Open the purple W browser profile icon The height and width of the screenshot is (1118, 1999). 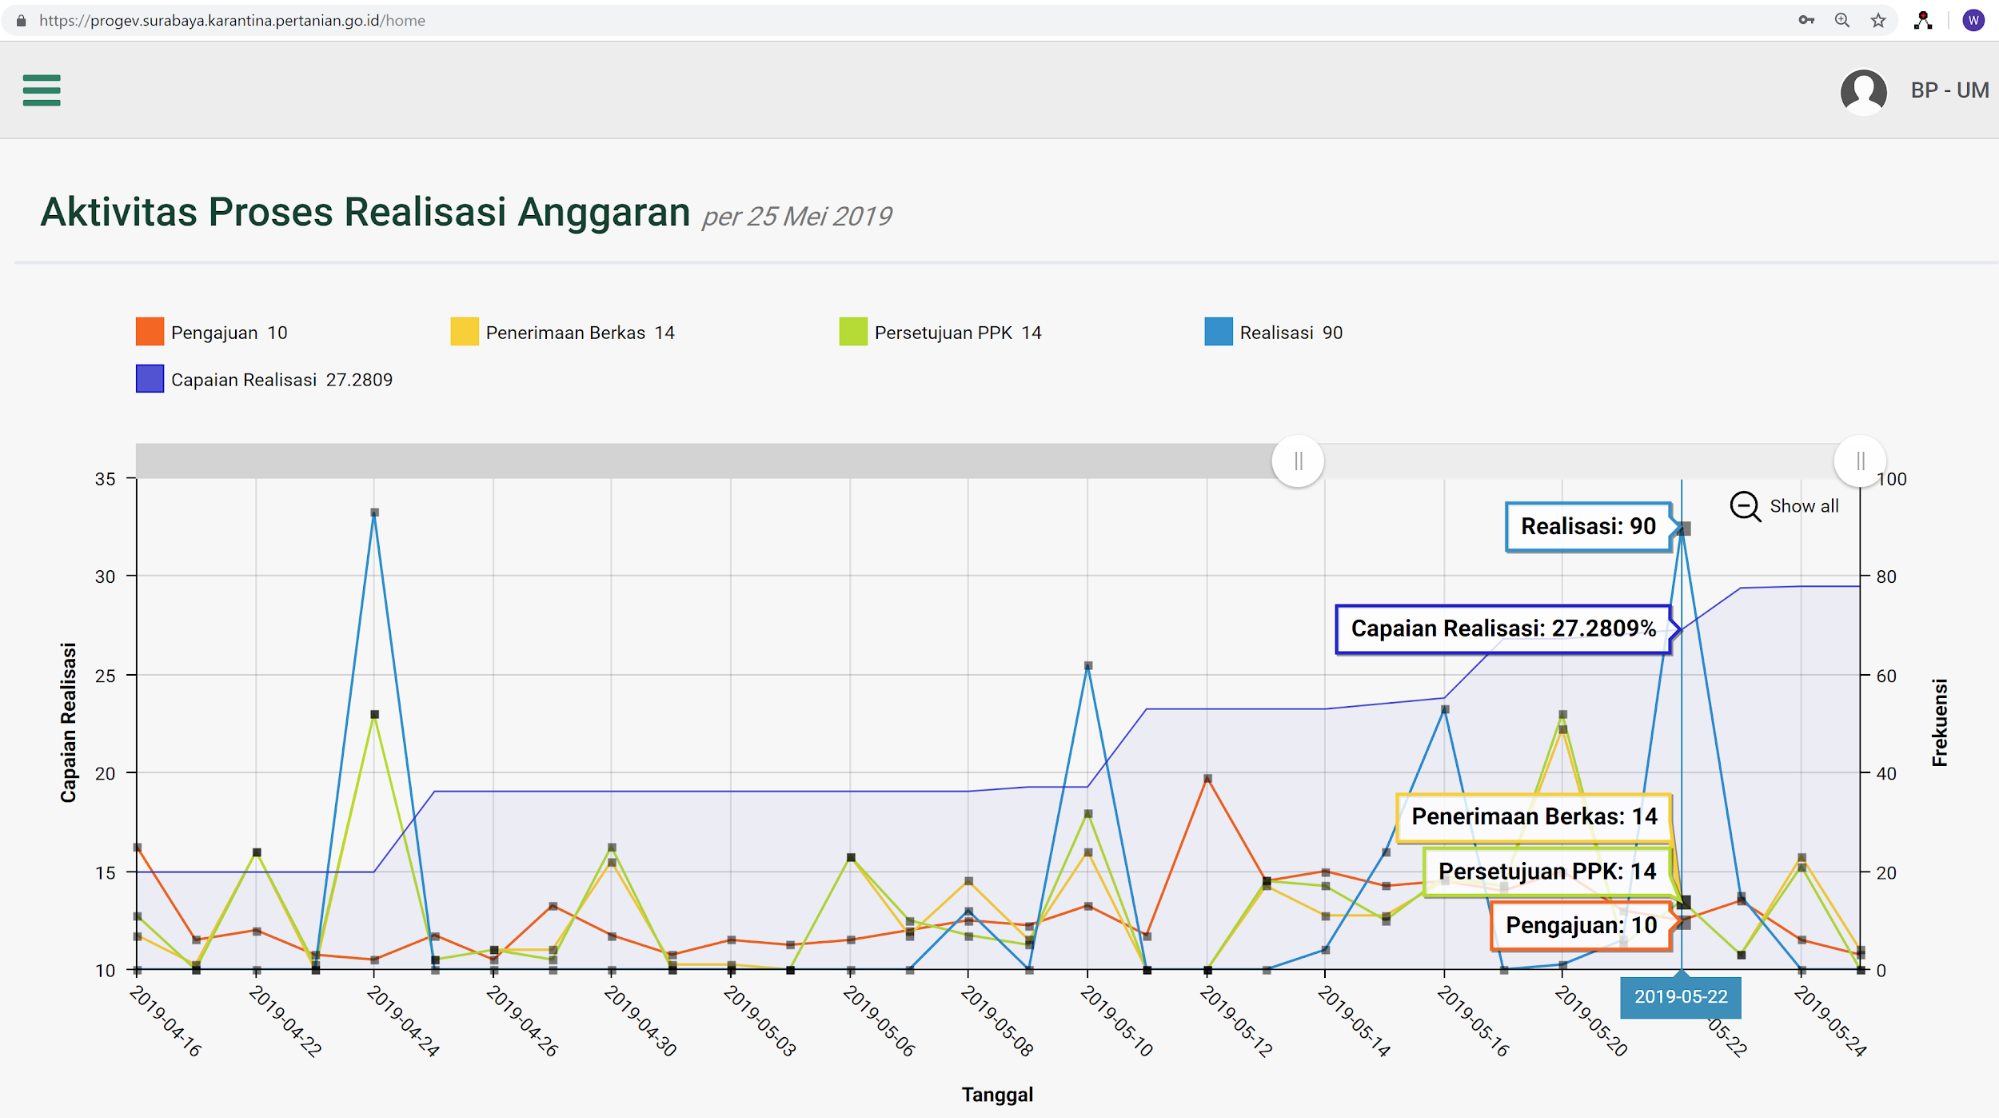click(1973, 20)
